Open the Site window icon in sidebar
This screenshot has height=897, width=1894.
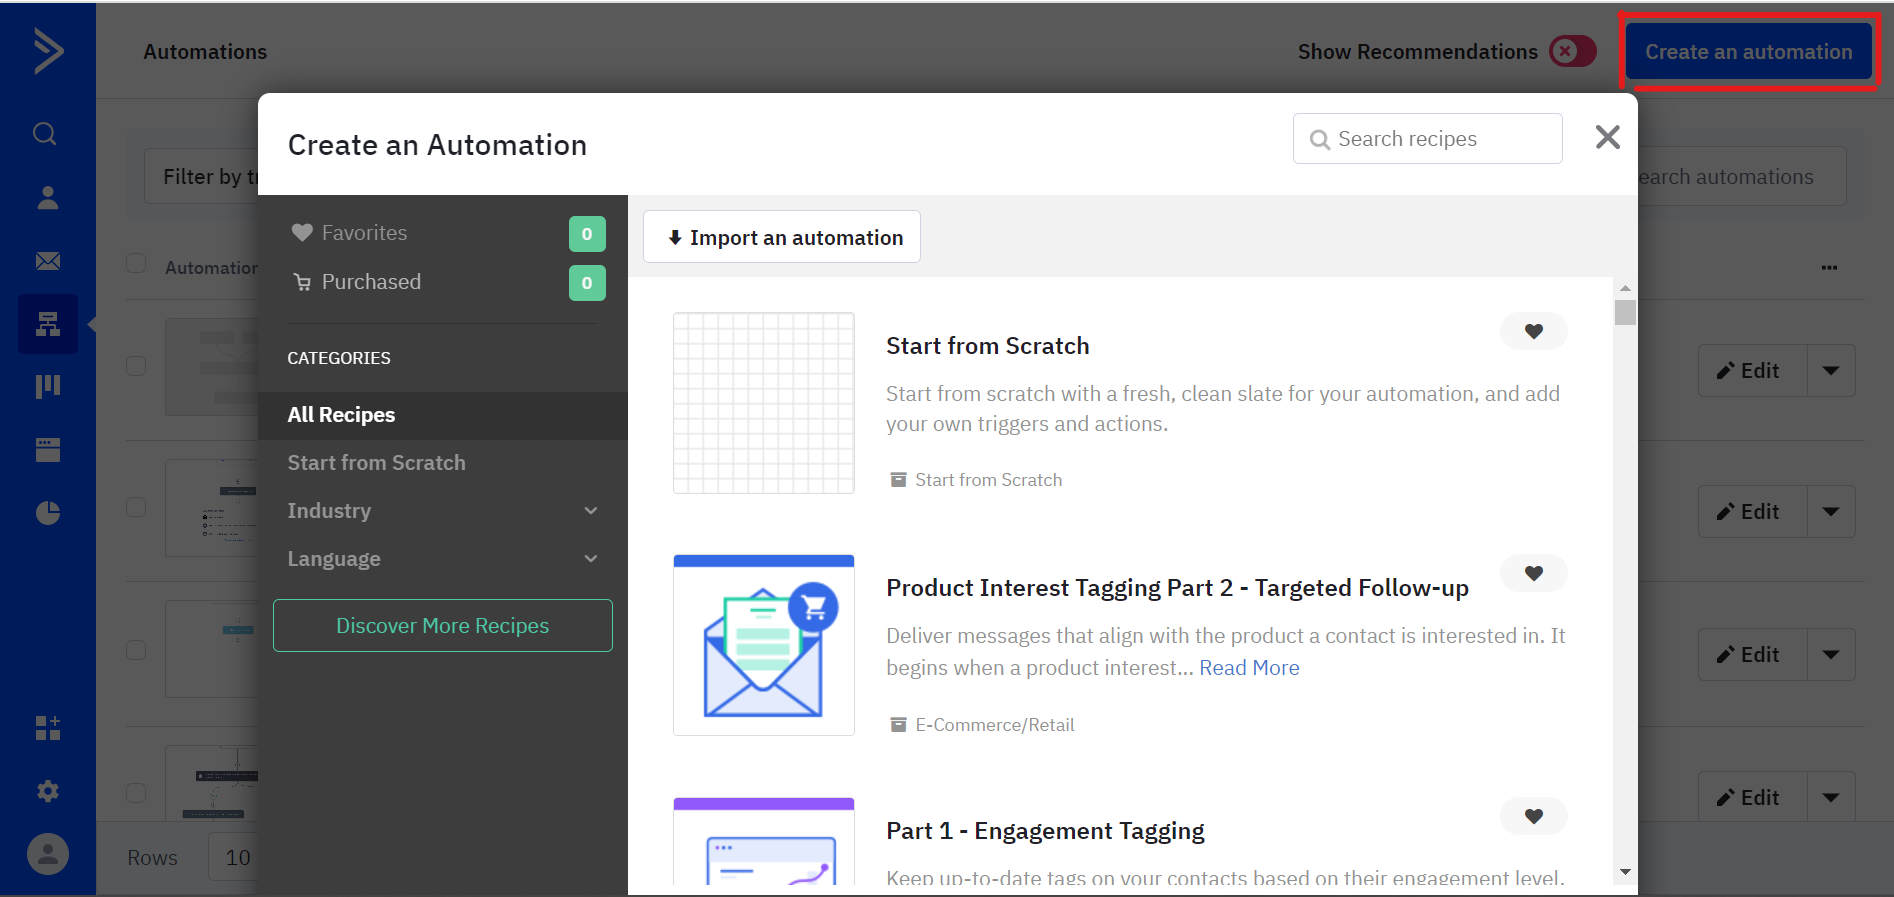[x=47, y=449]
